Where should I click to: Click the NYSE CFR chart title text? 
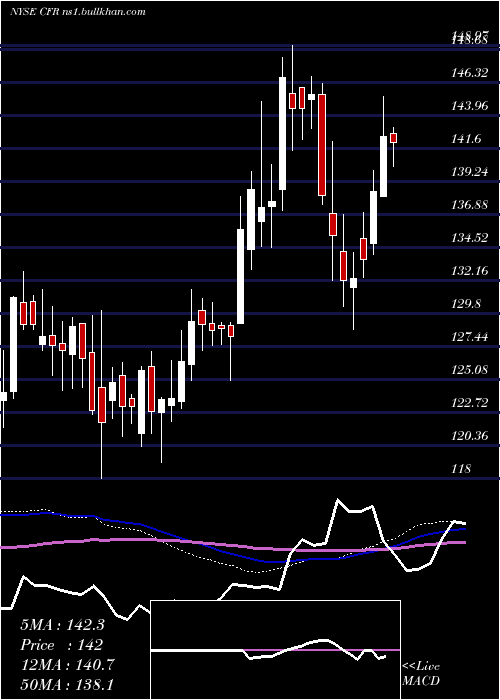[x=78, y=12]
